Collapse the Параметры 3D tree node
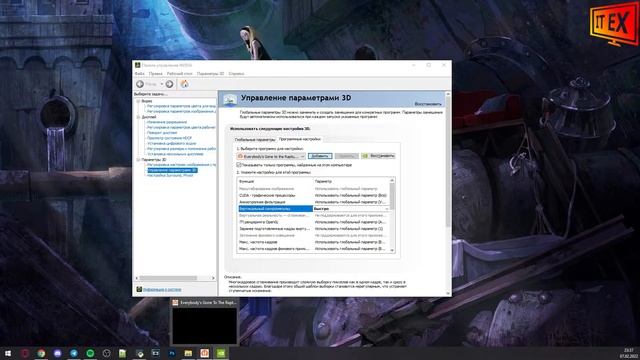640x360 pixels. tap(138, 160)
